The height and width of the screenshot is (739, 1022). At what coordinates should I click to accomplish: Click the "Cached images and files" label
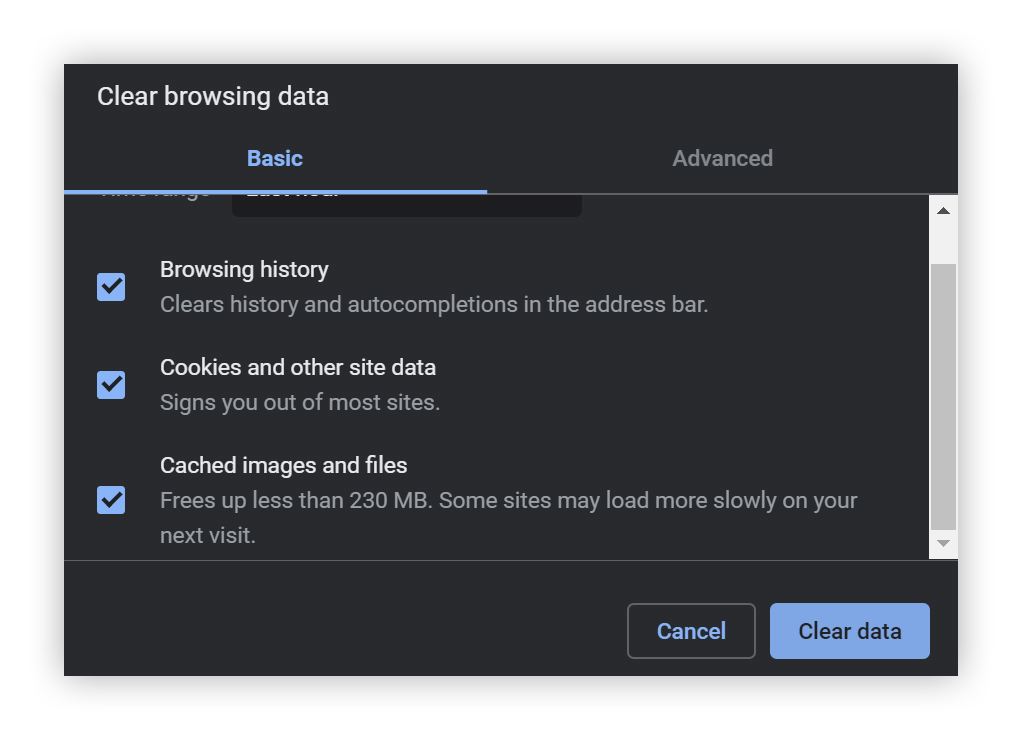click(284, 465)
